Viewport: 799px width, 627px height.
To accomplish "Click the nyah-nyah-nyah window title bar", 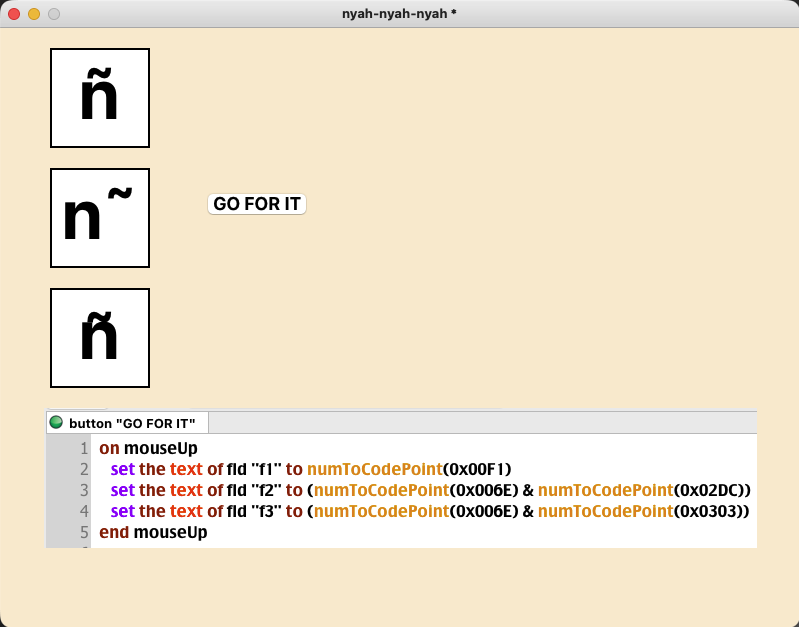I will coord(399,14).
